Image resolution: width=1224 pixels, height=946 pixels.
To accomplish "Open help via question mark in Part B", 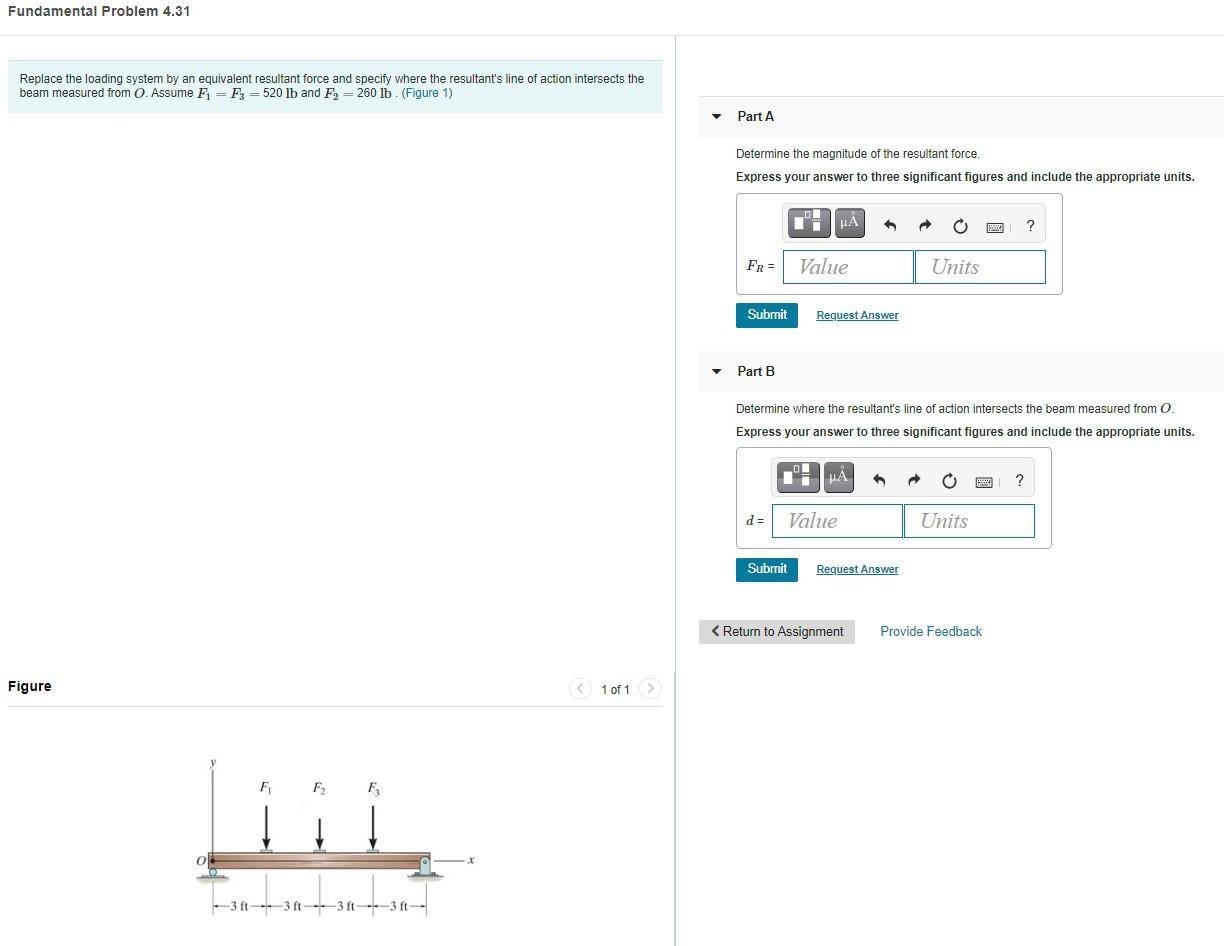I will pyautogui.click(x=1019, y=480).
